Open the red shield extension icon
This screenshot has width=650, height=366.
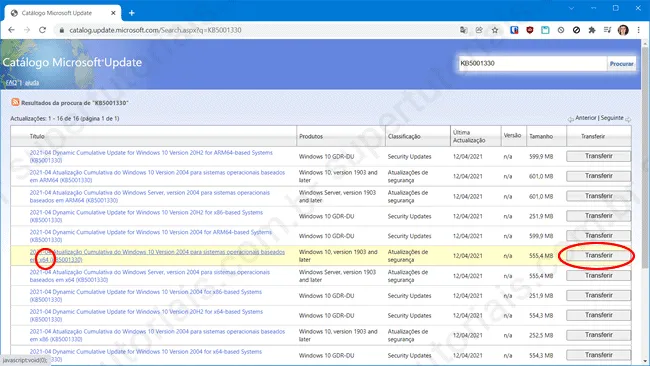[x=530, y=30]
